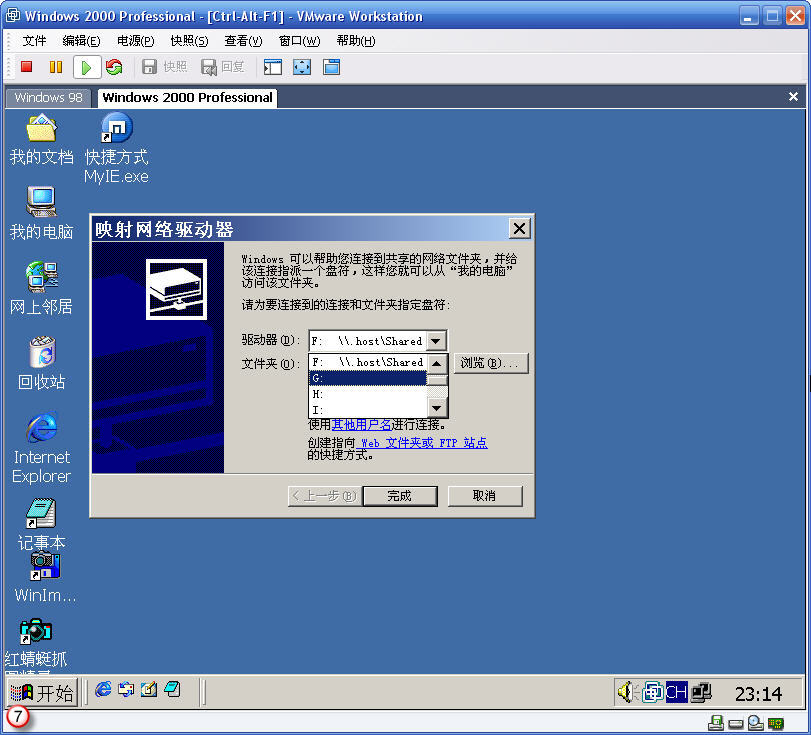Click the drive list scroll down arrow
Image resolution: width=811 pixels, height=735 pixels.
[437, 408]
